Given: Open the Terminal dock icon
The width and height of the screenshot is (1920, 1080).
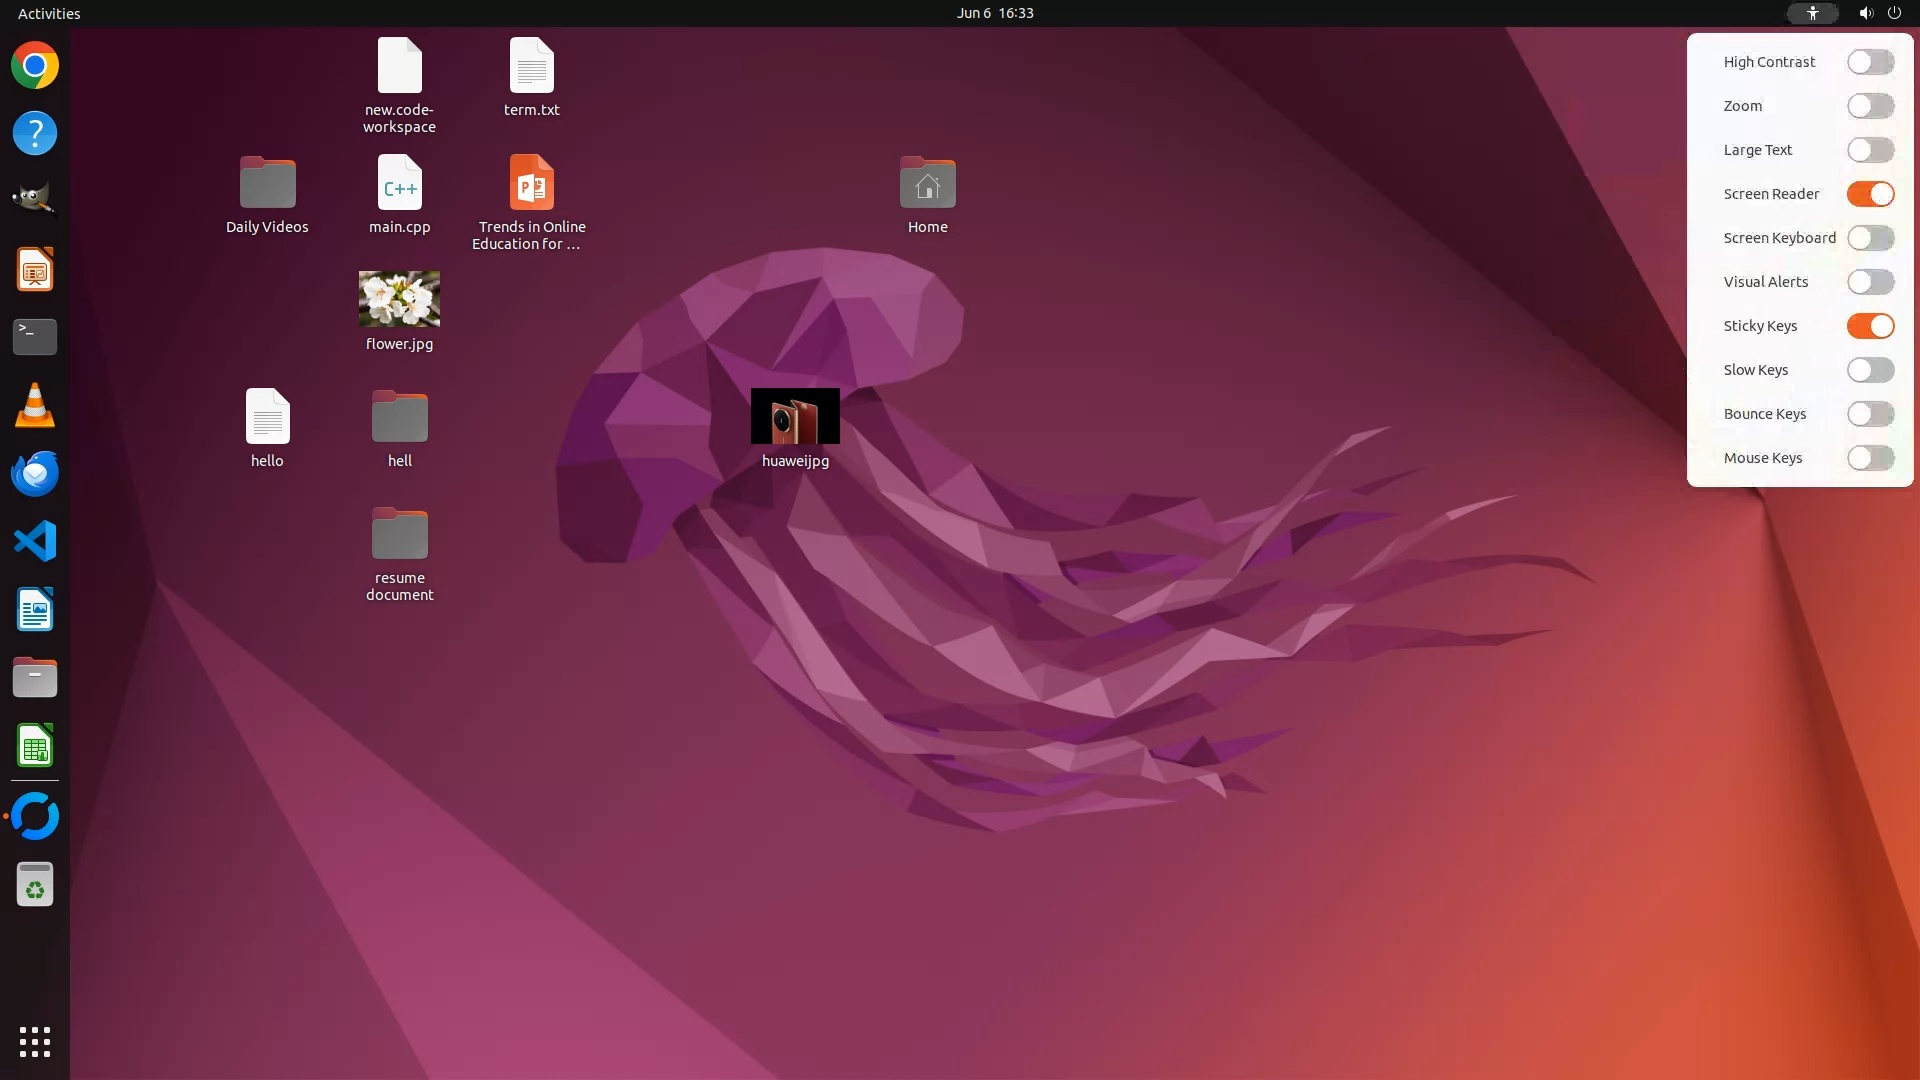Looking at the screenshot, I should point(35,336).
